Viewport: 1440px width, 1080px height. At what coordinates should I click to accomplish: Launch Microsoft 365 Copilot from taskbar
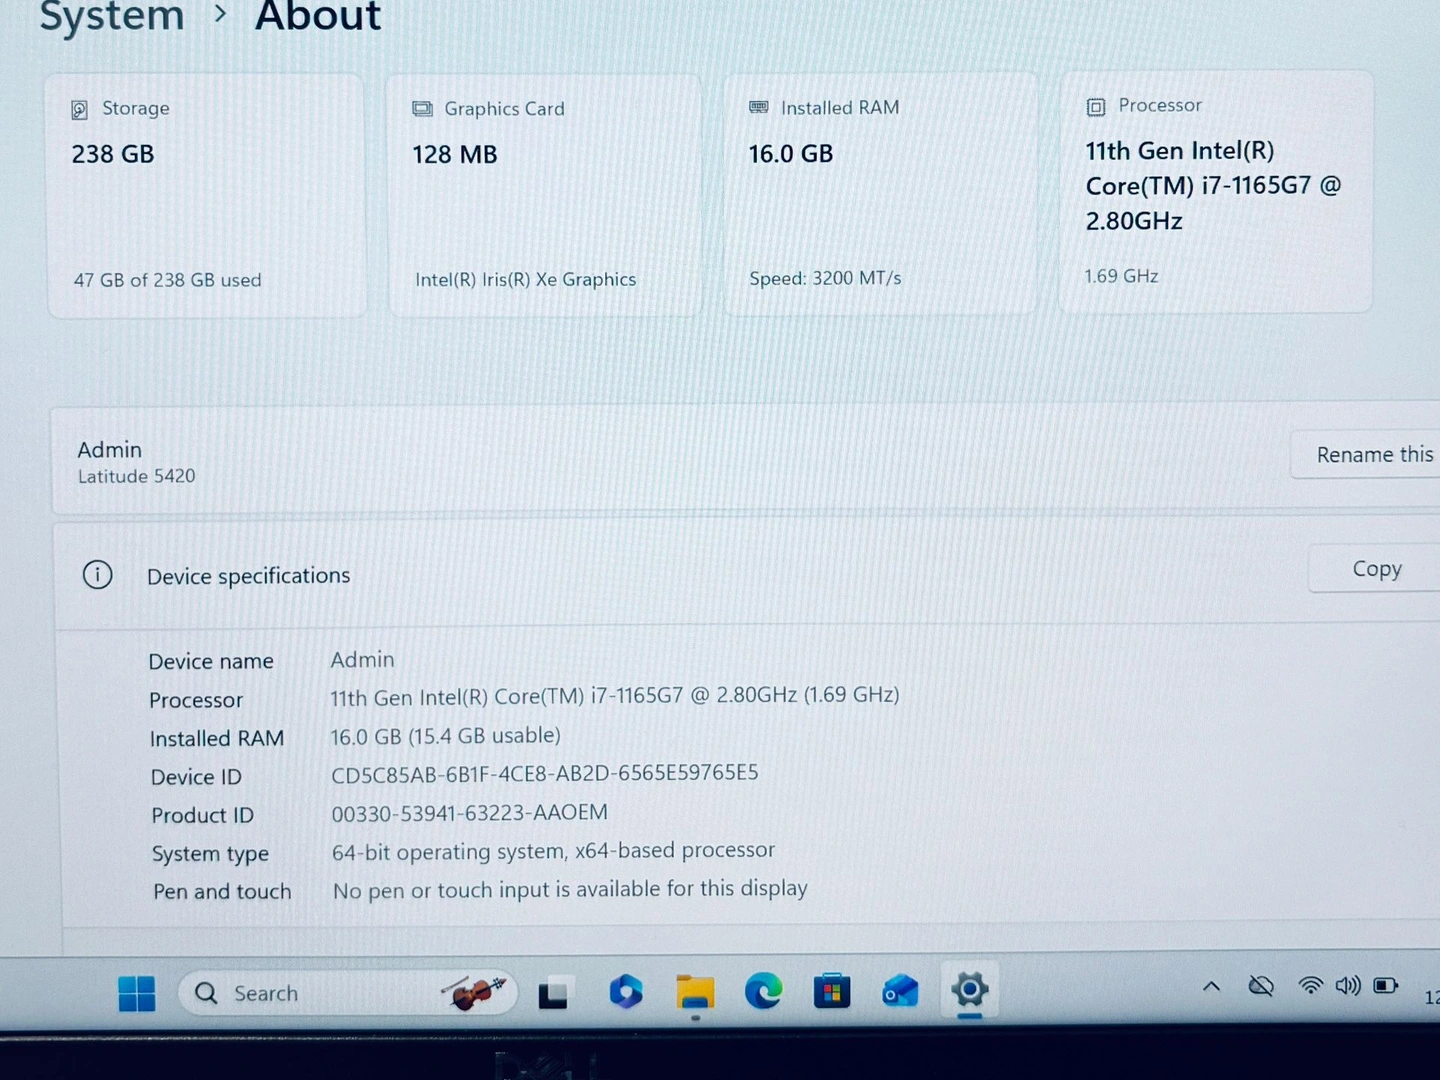click(x=626, y=992)
